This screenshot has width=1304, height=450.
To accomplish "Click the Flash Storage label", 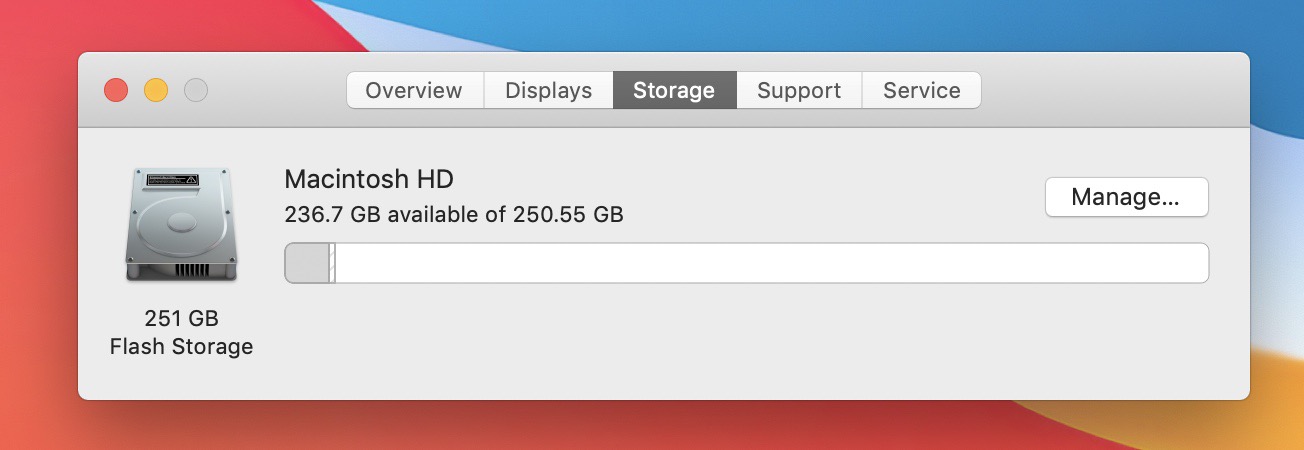I will coord(181,347).
